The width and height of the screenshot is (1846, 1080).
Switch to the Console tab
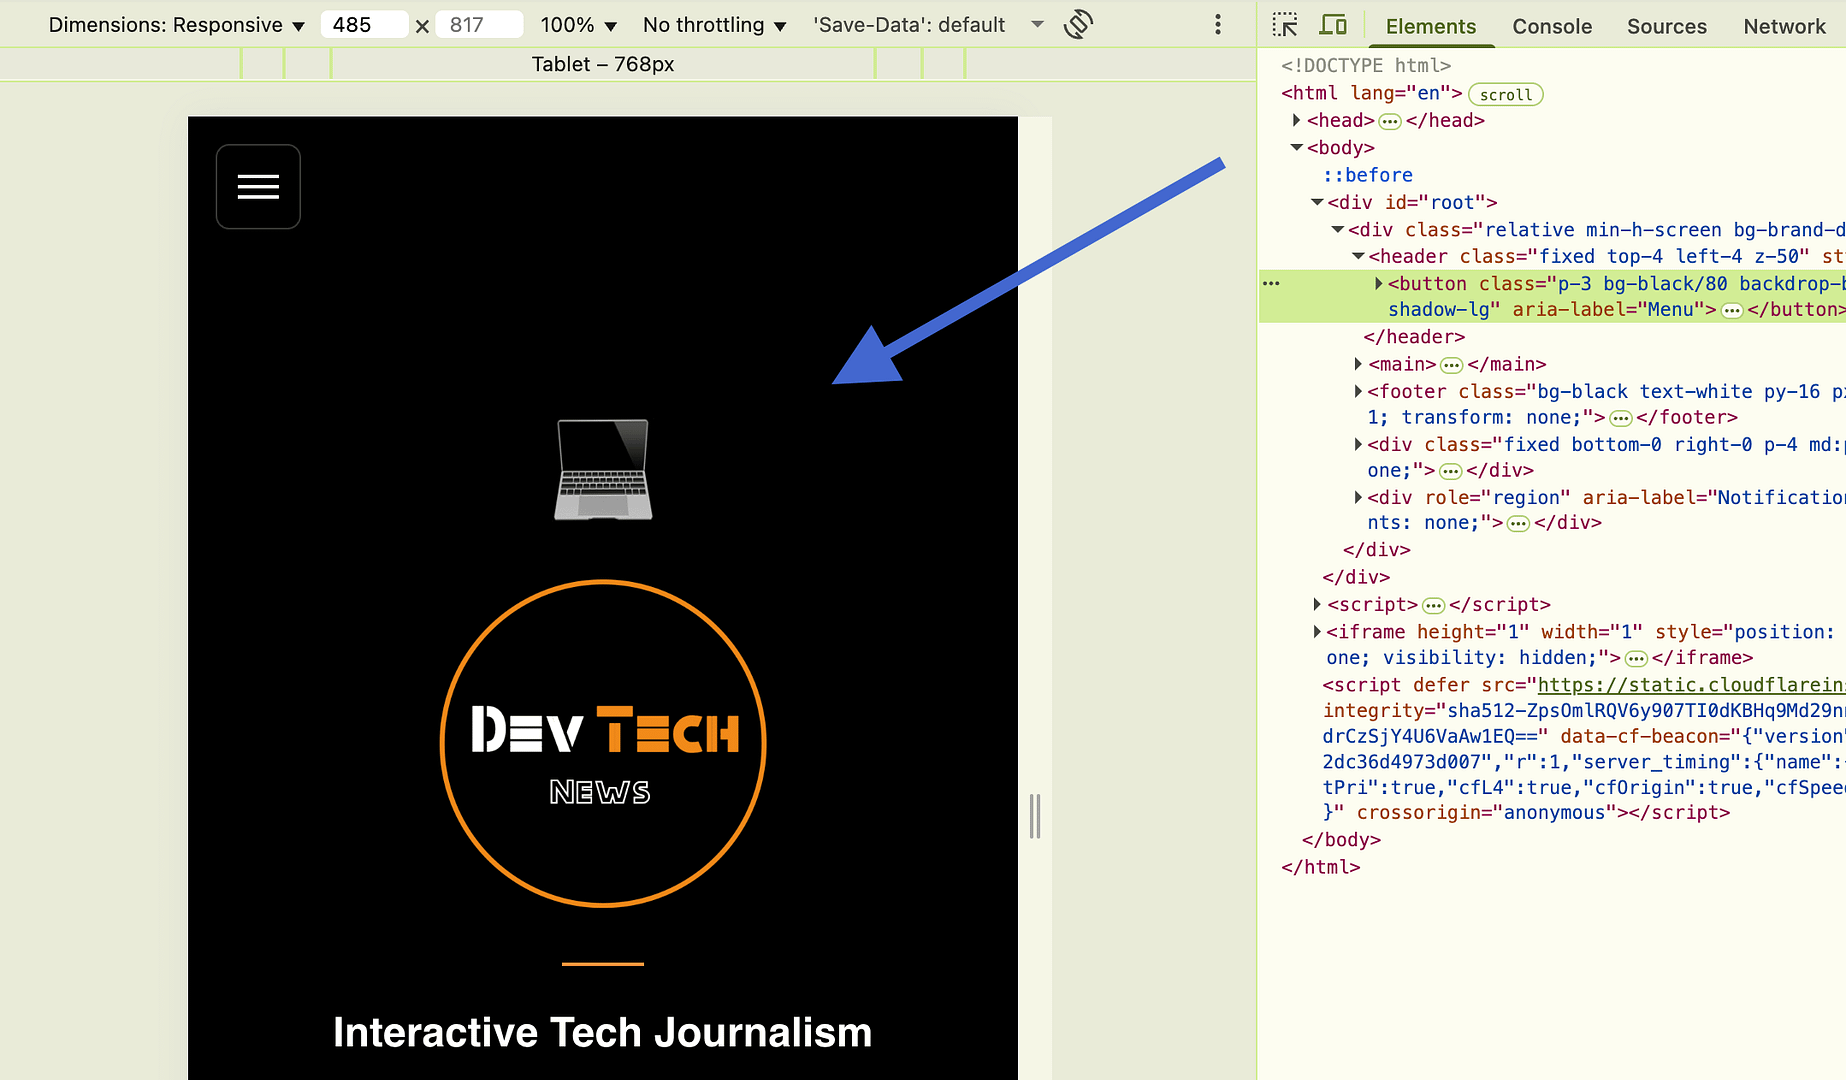[1551, 26]
